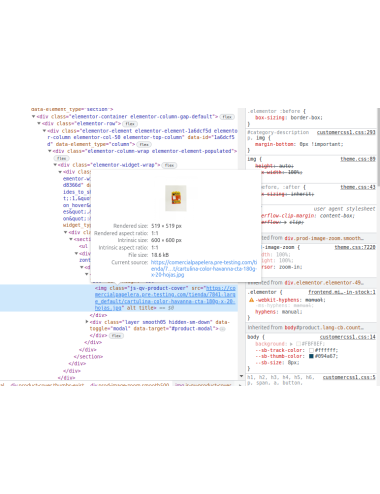380x494 pixels.
Task: Click the ellipsis badge after the layer smooth05 div
Action: click(x=222, y=329)
